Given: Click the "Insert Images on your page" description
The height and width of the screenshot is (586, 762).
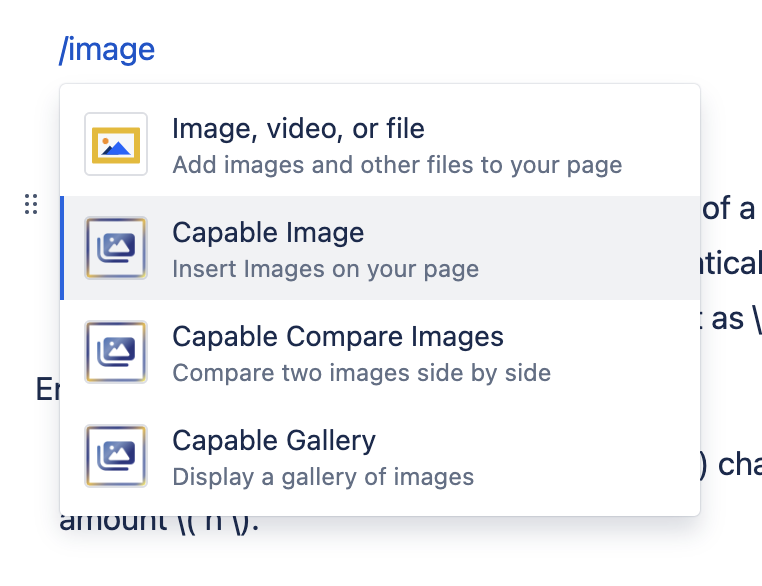Looking at the screenshot, I should (325, 269).
